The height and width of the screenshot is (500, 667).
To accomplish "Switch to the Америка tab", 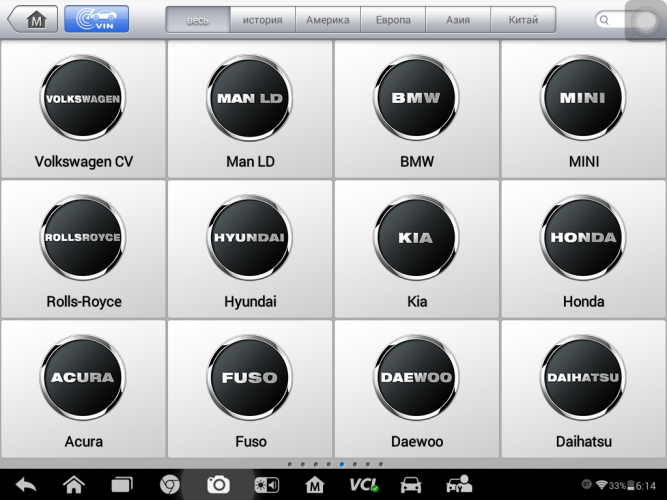I will tap(328, 20).
